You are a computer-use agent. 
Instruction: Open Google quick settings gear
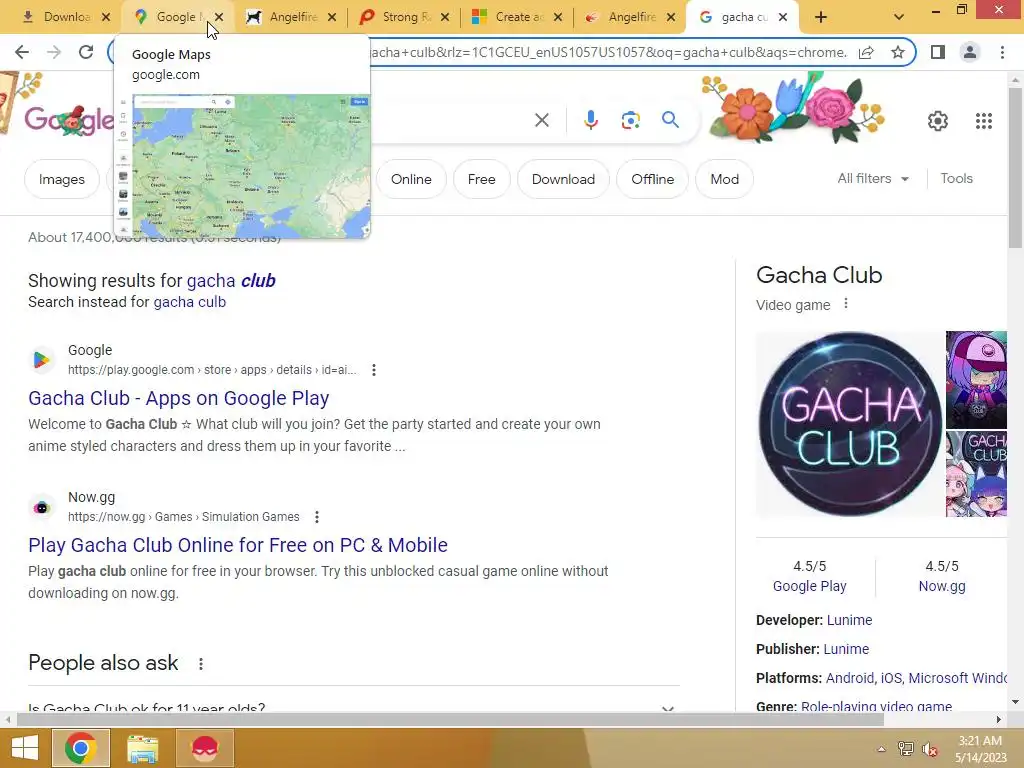(x=938, y=121)
